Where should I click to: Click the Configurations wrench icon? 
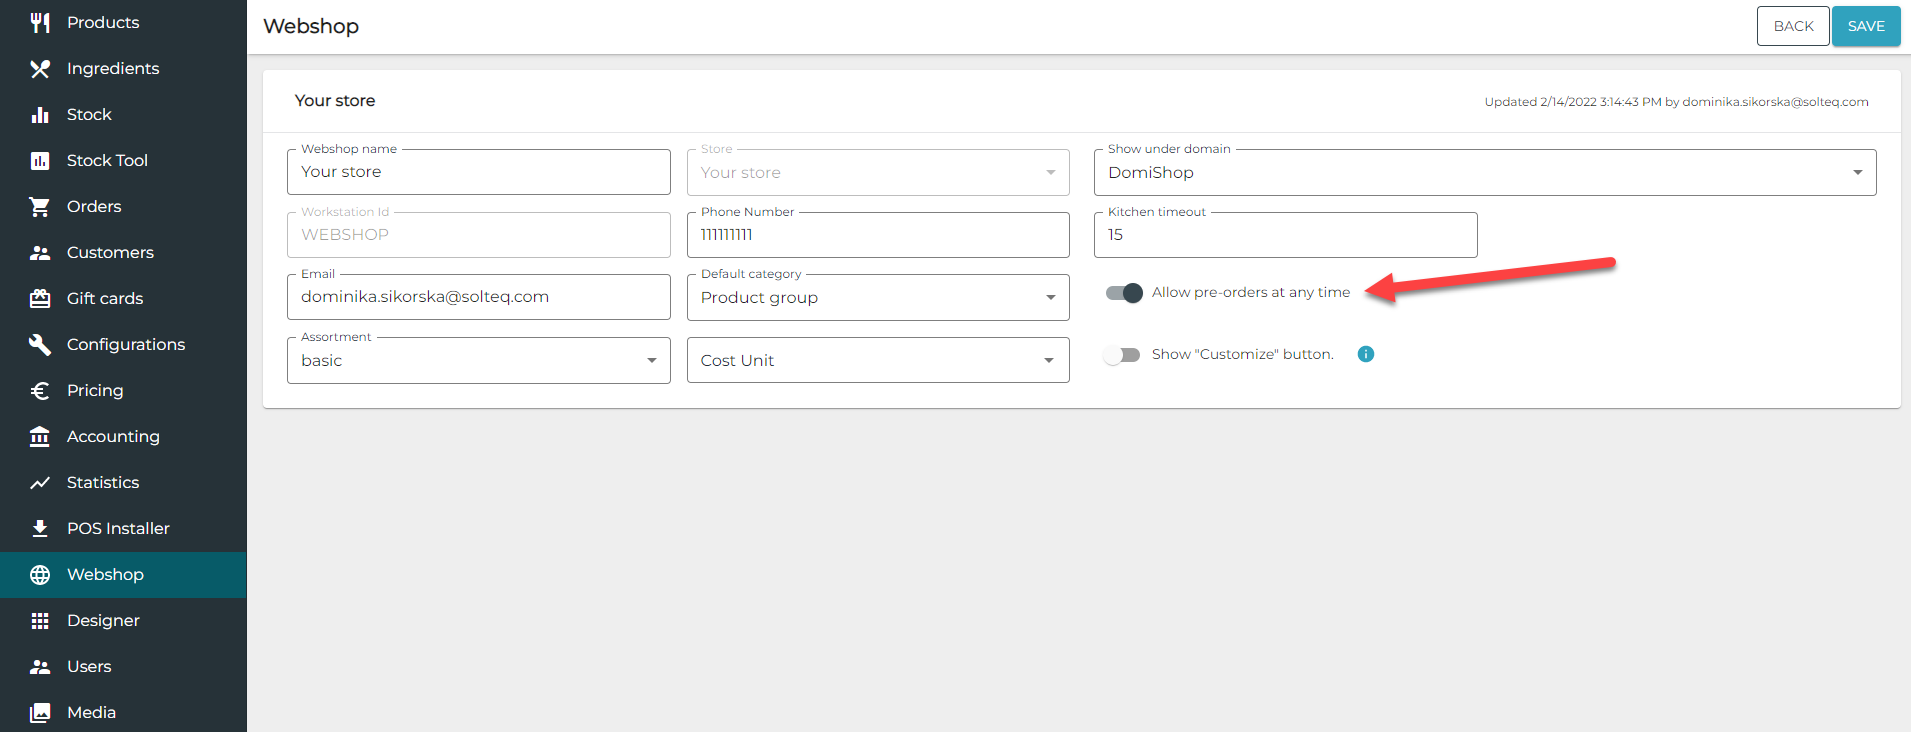pos(40,345)
